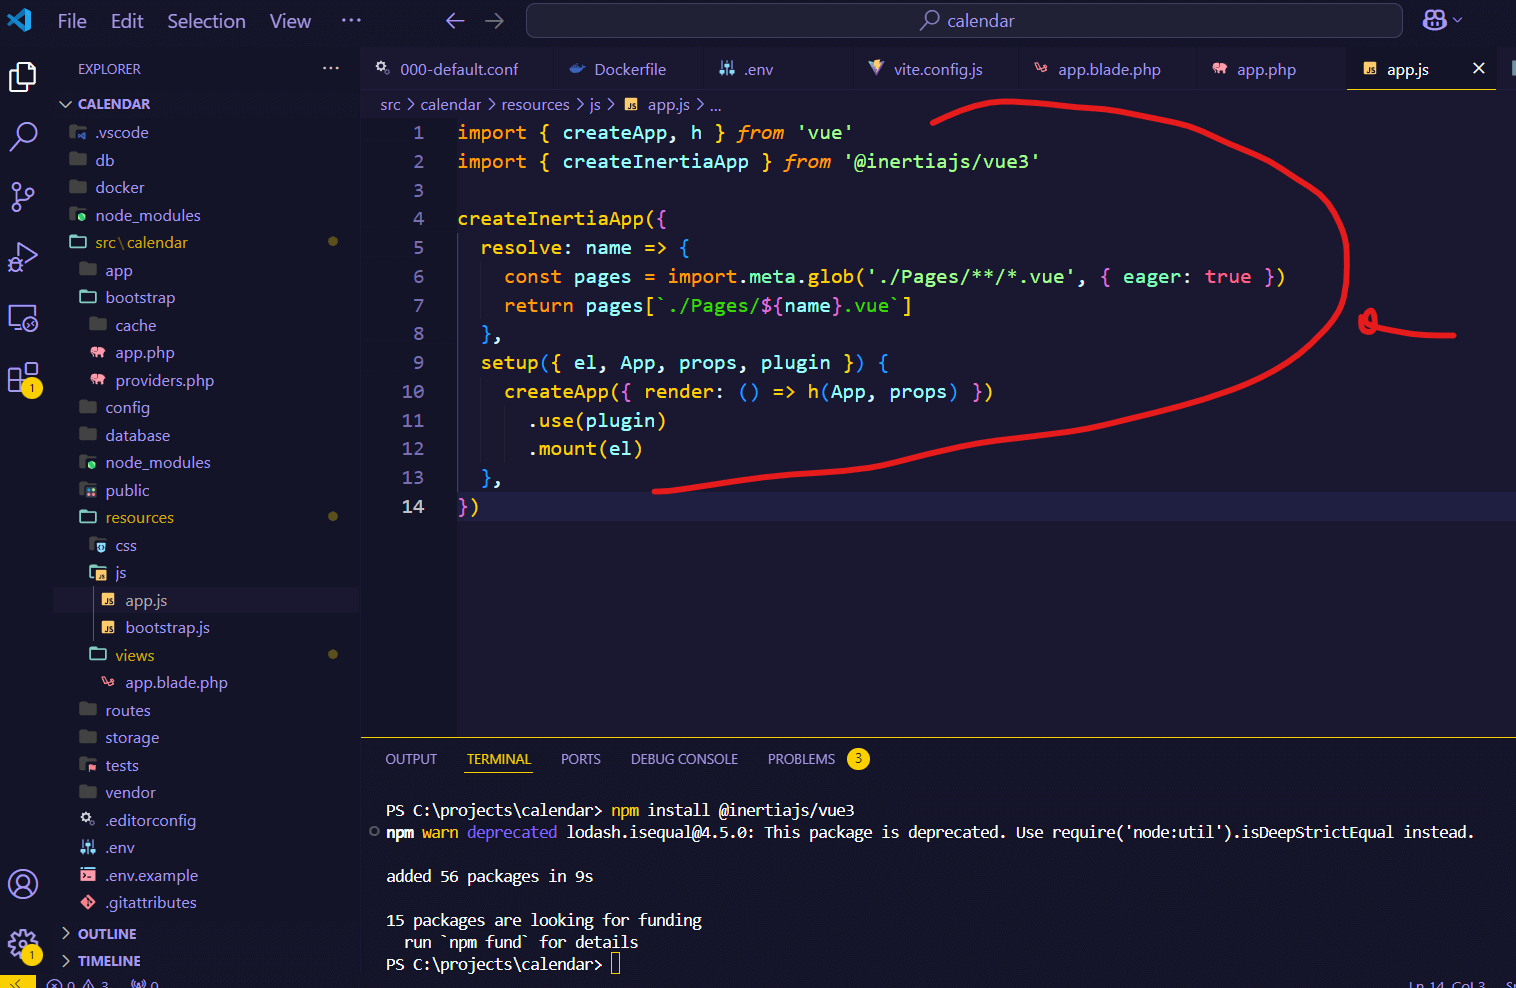This screenshot has width=1516, height=988.
Task: Click the command center search box
Action: click(965, 20)
